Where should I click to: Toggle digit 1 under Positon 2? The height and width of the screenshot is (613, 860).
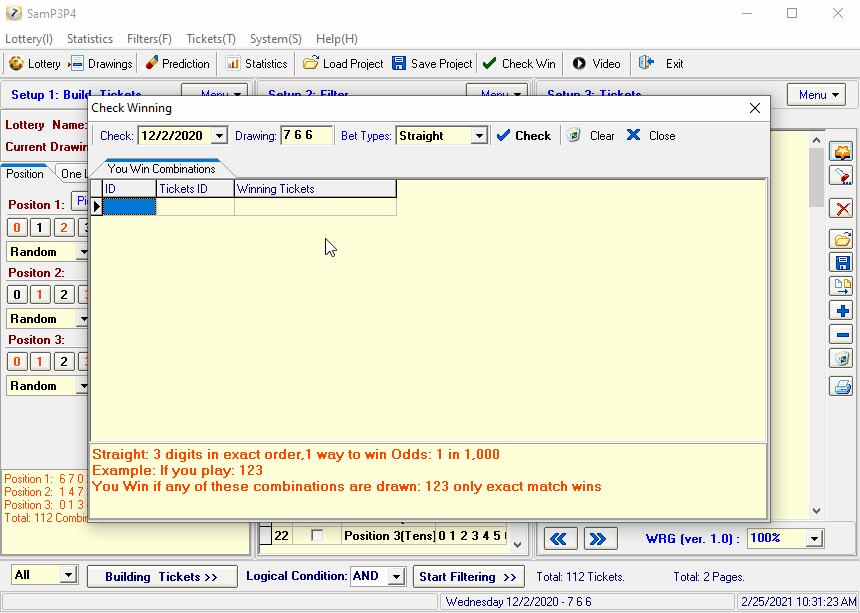pyautogui.click(x=40, y=294)
